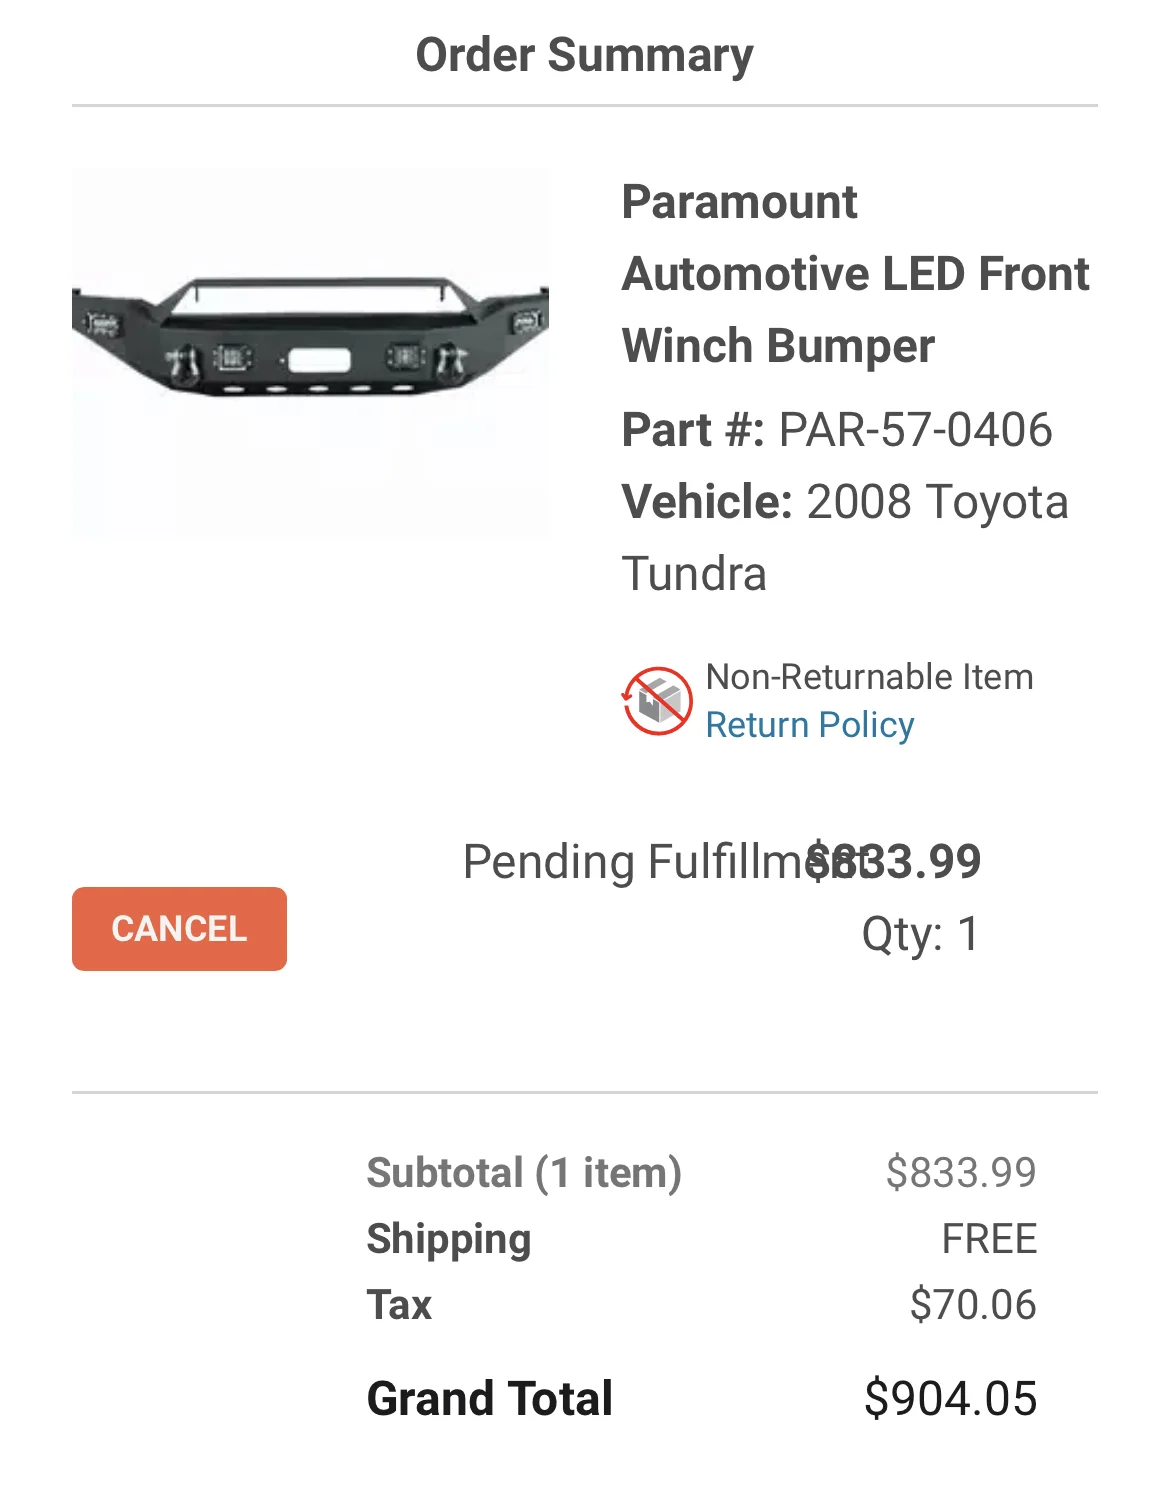This screenshot has width=1170, height=1512.
Task: Click the FREE shipping value
Action: coord(989,1239)
